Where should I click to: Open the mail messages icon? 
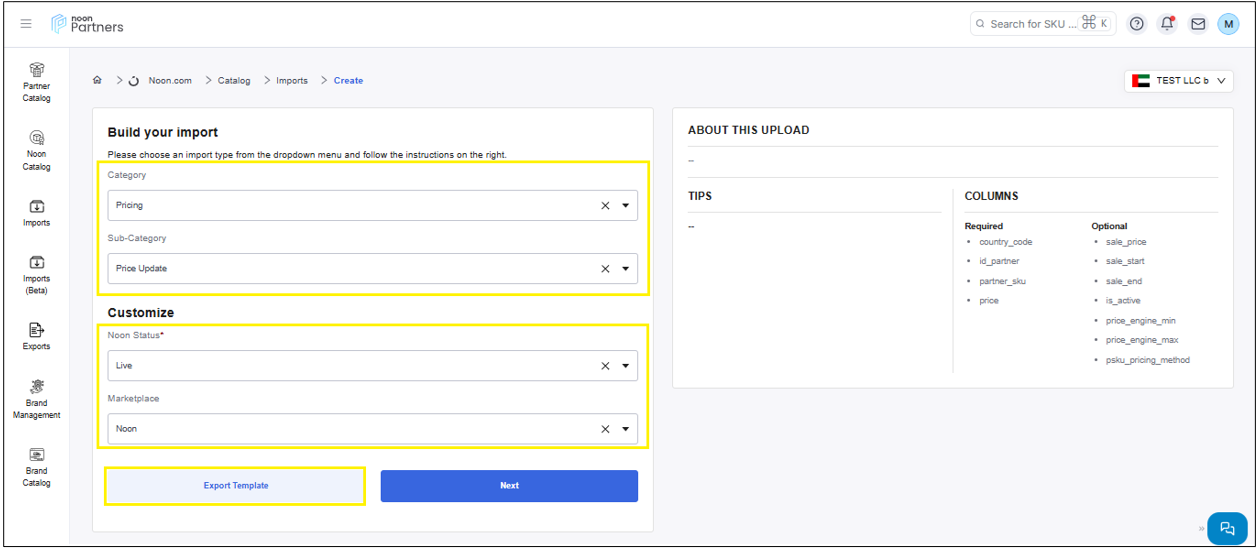coord(1198,24)
